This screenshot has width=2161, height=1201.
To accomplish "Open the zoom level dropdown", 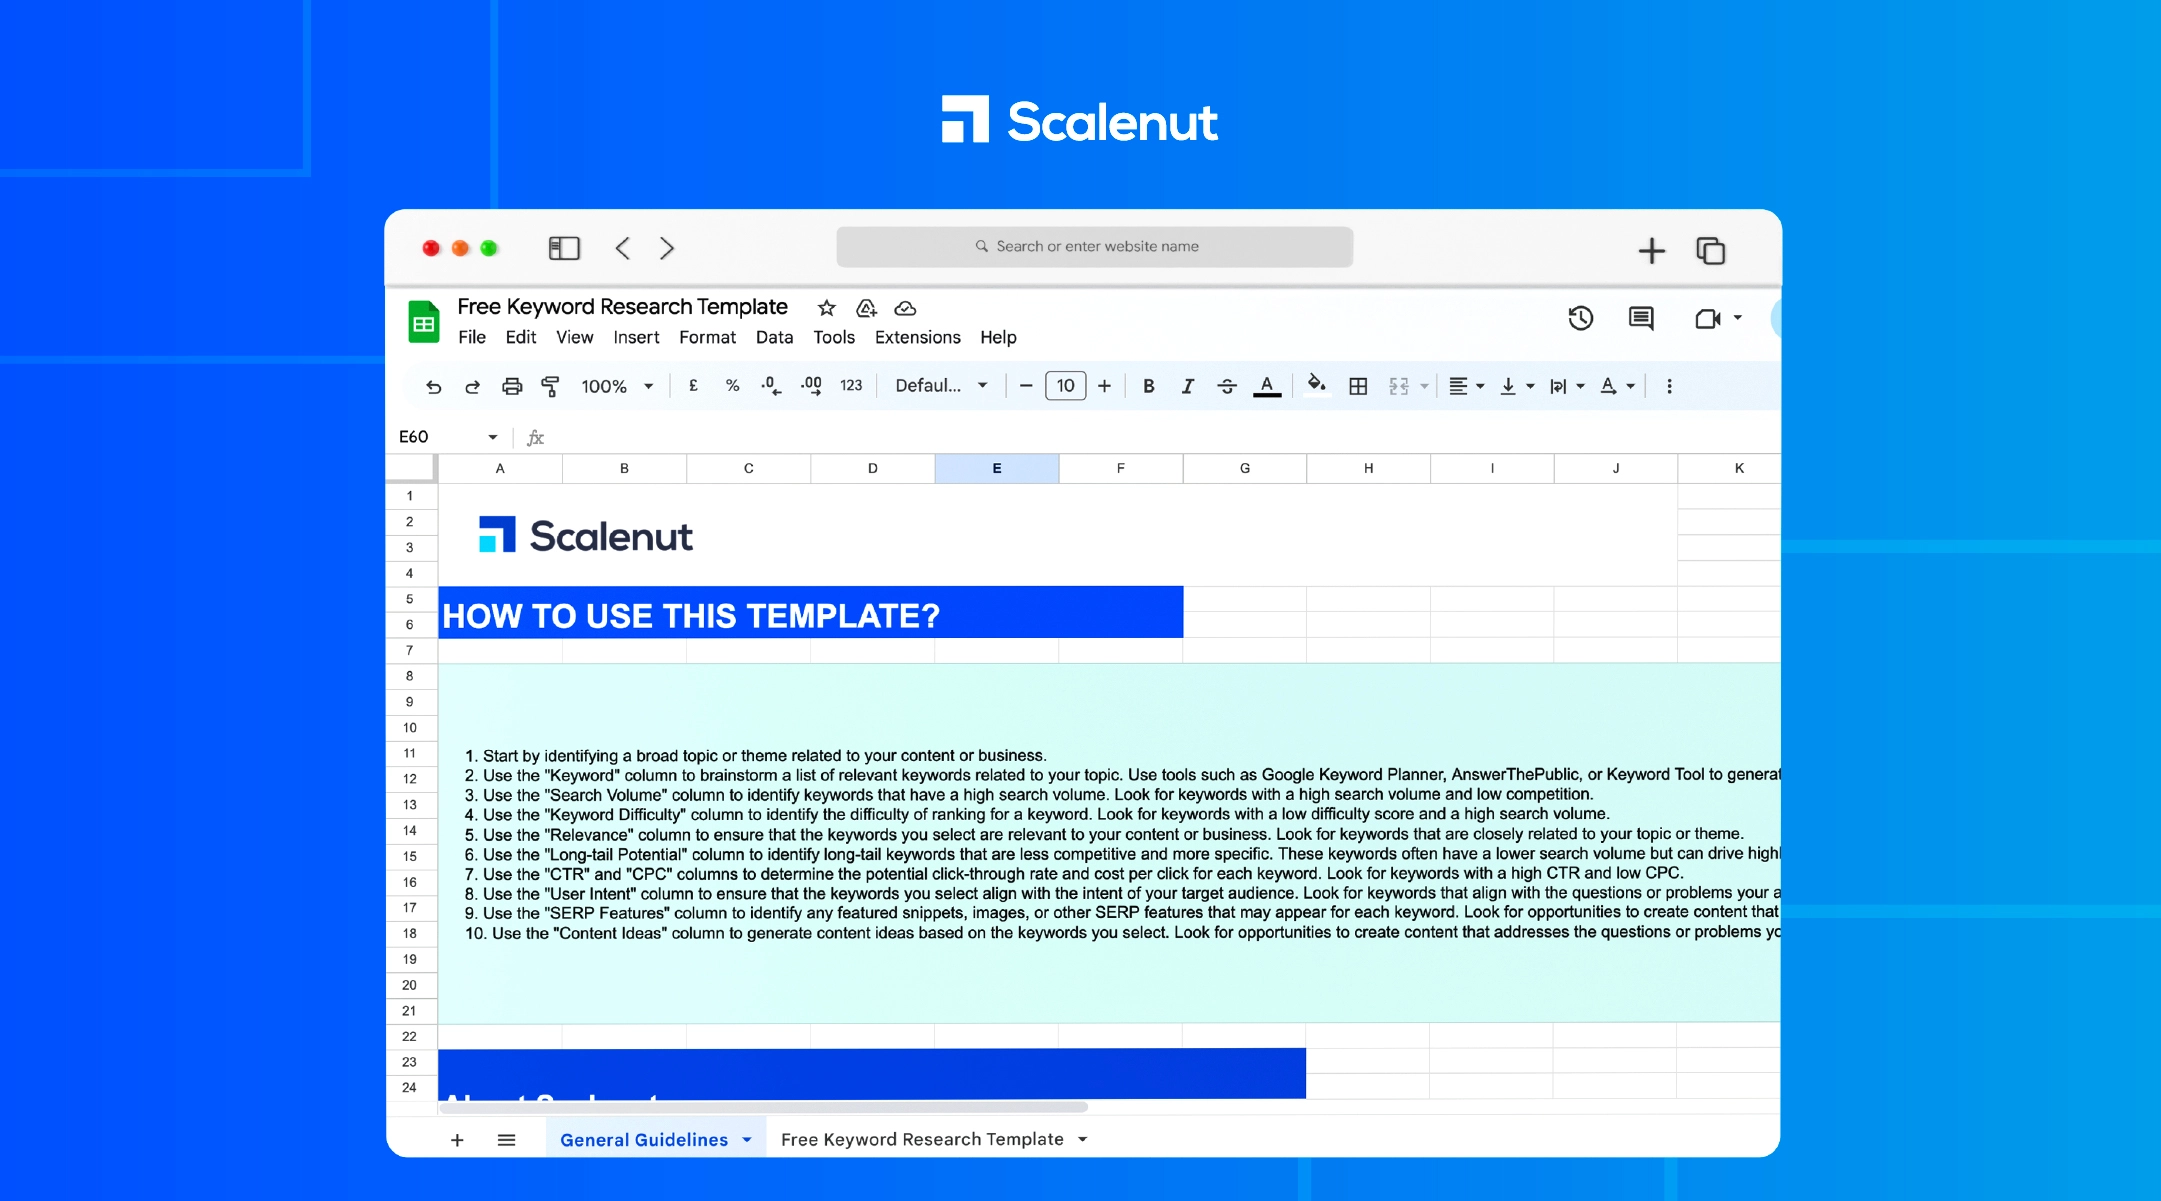I will pos(617,385).
